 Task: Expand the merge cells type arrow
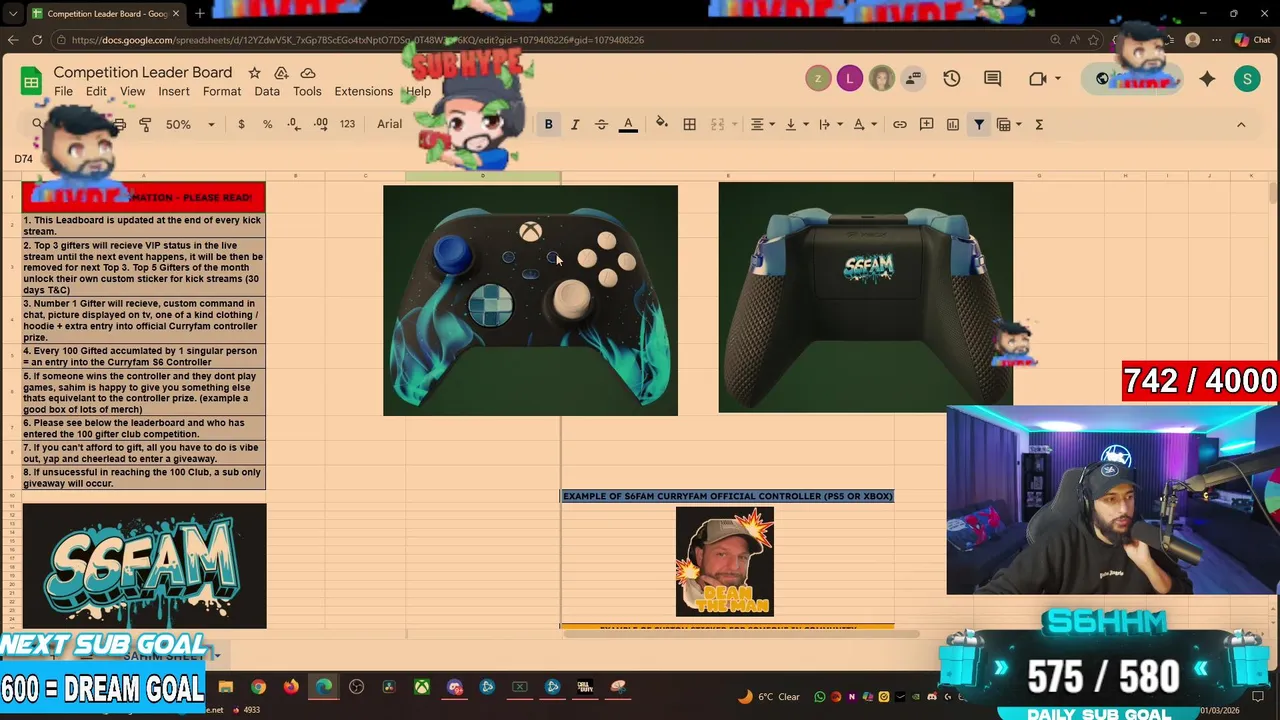pyautogui.click(x=734, y=124)
